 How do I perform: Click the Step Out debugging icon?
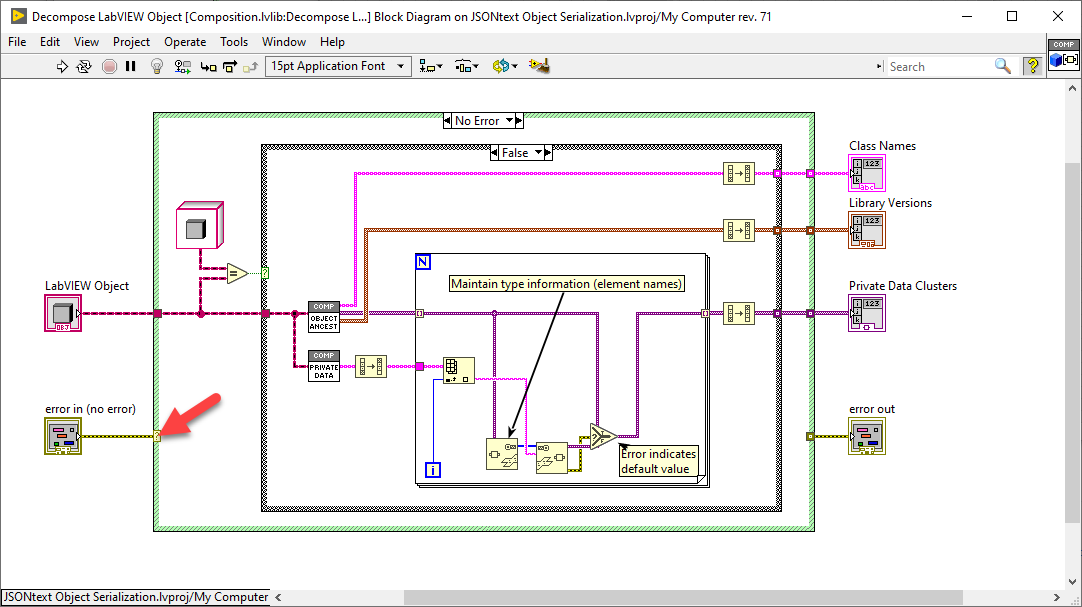click(x=249, y=66)
